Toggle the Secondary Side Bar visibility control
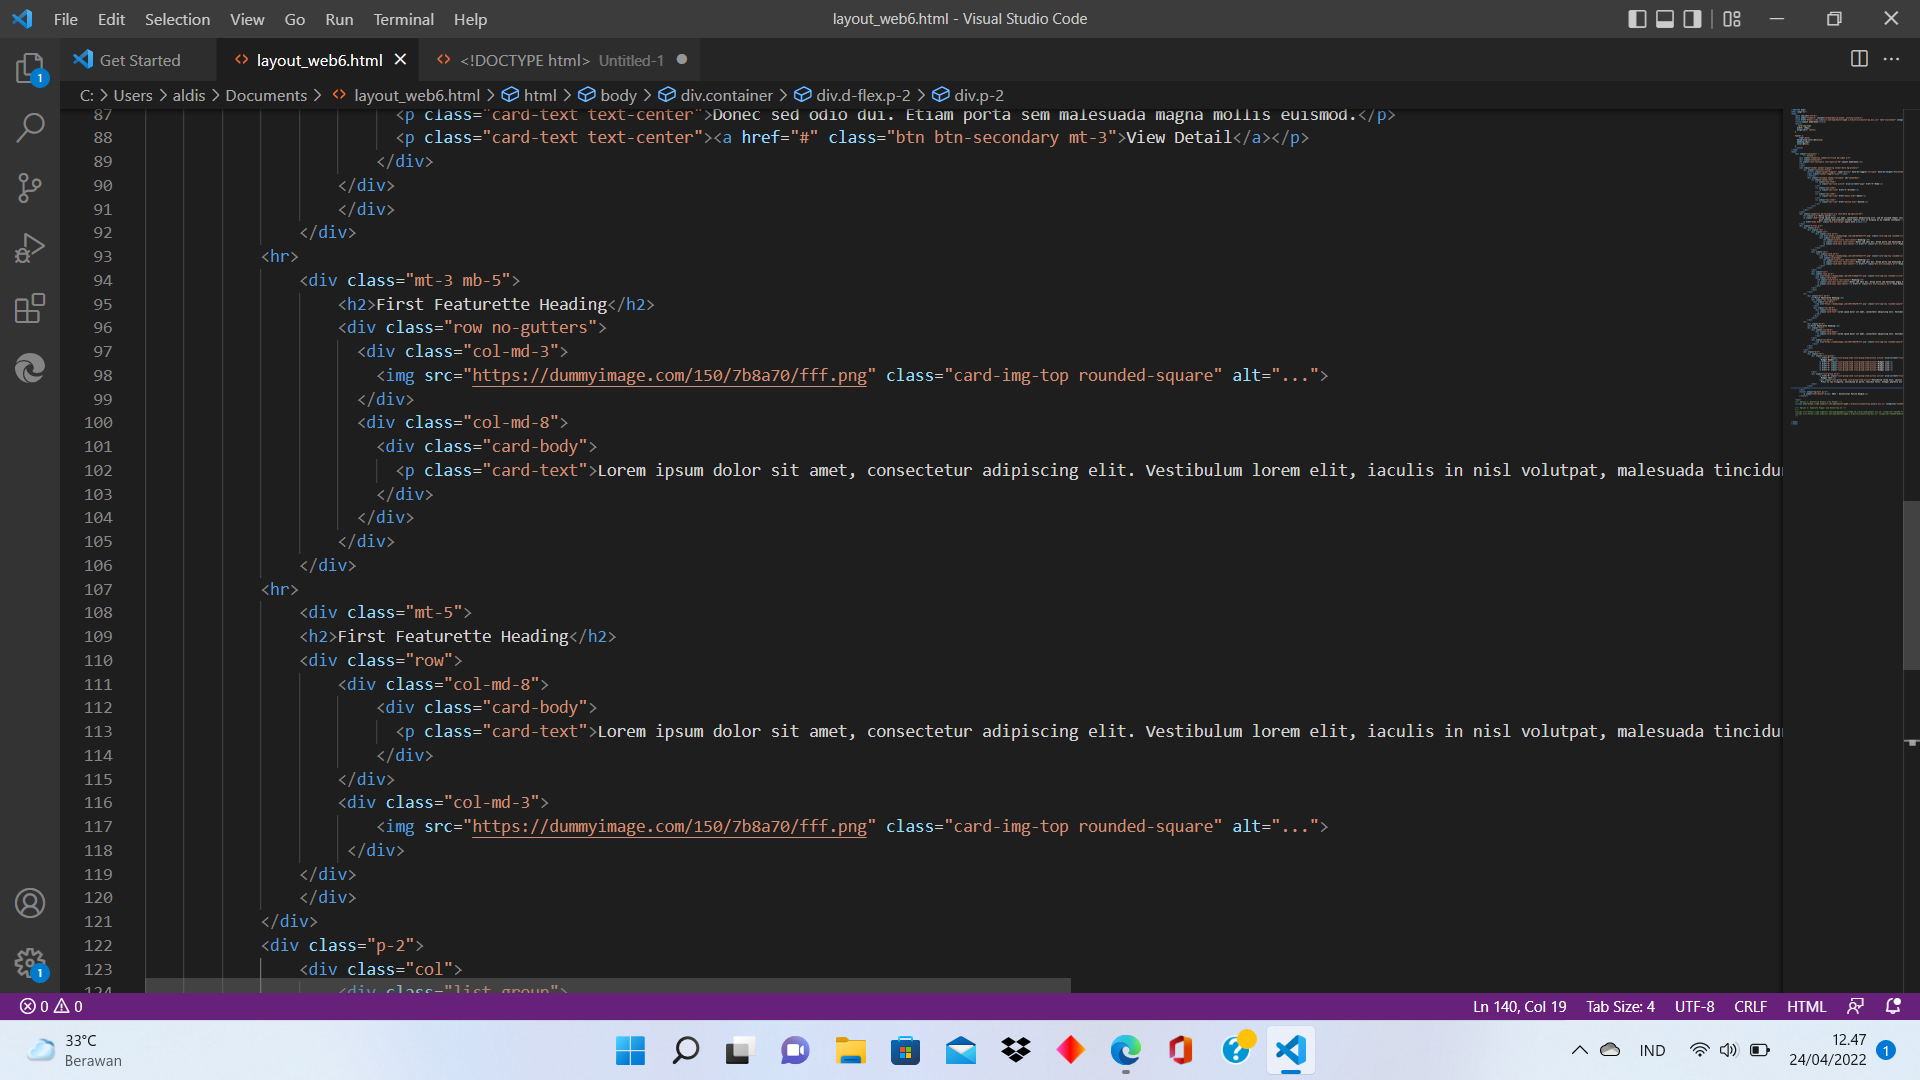The height and width of the screenshot is (1080, 1920). (x=1692, y=18)
